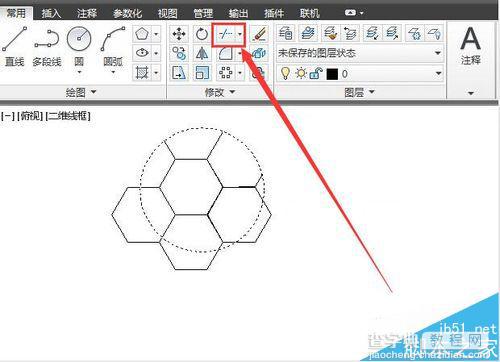Expand the 修改 (Modify) panel

(220, 92)
